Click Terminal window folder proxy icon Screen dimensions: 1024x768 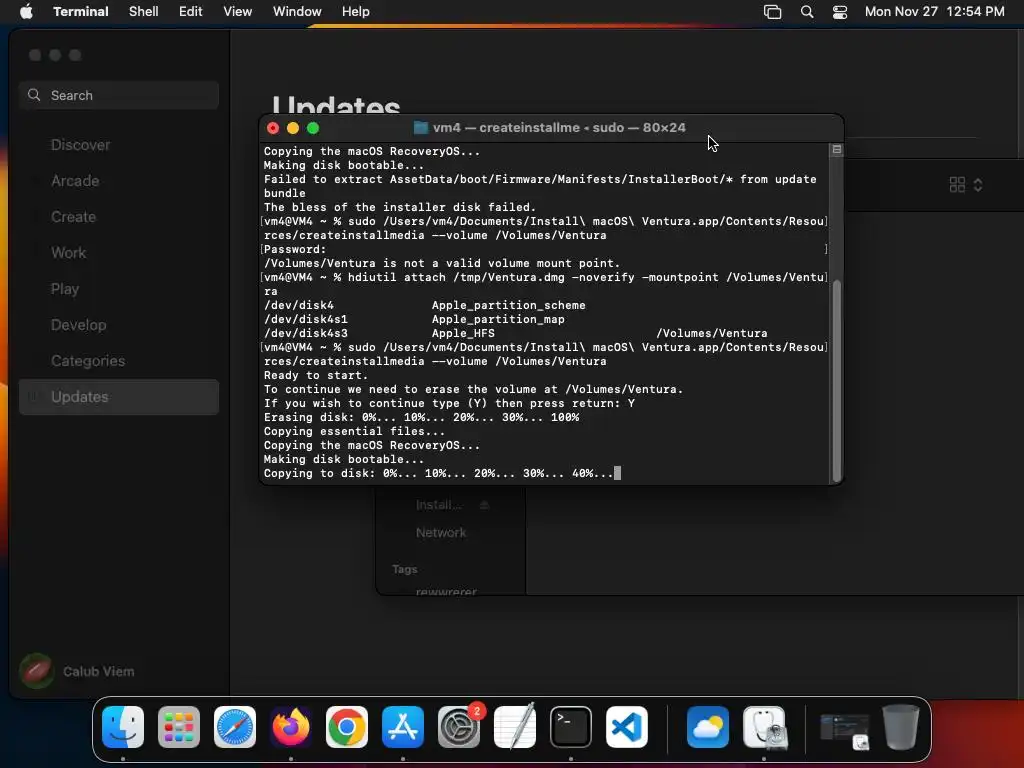(421, 127)
